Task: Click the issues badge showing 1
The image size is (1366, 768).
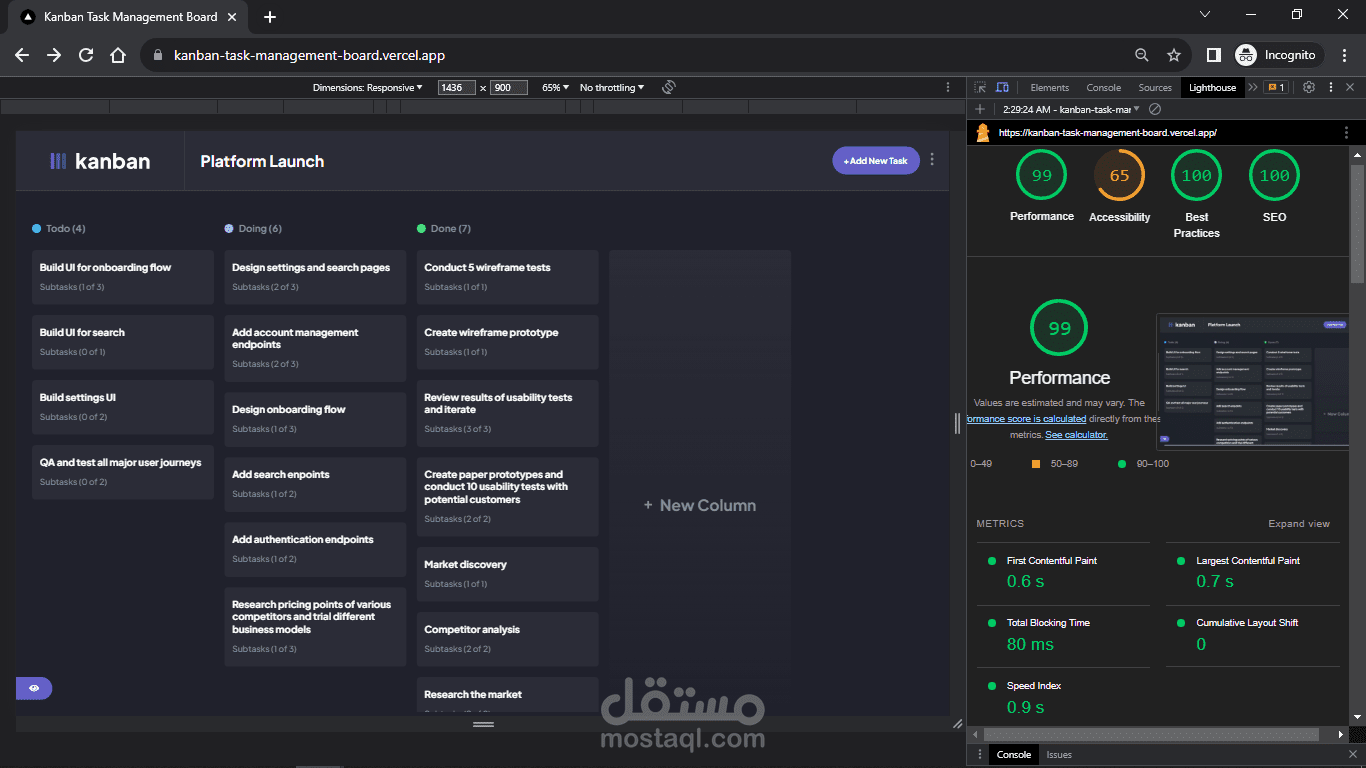Action: tap(1276, 88)
